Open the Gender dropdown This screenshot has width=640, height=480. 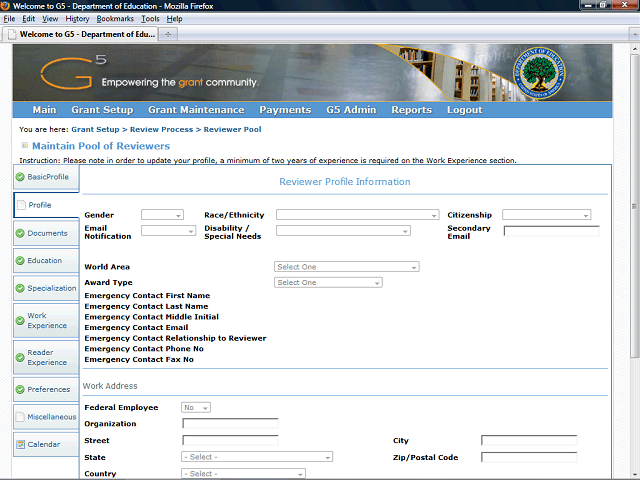pos(162,215)
